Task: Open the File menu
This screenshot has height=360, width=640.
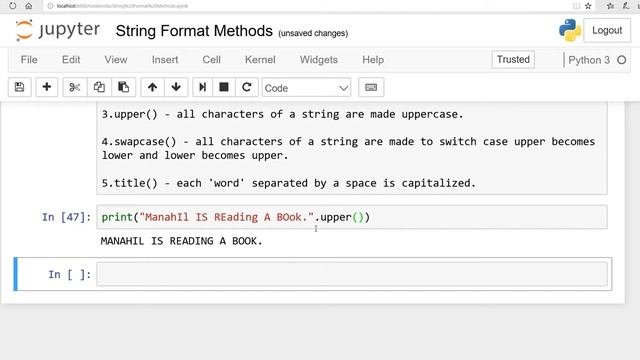Action: tap(29, 60)
